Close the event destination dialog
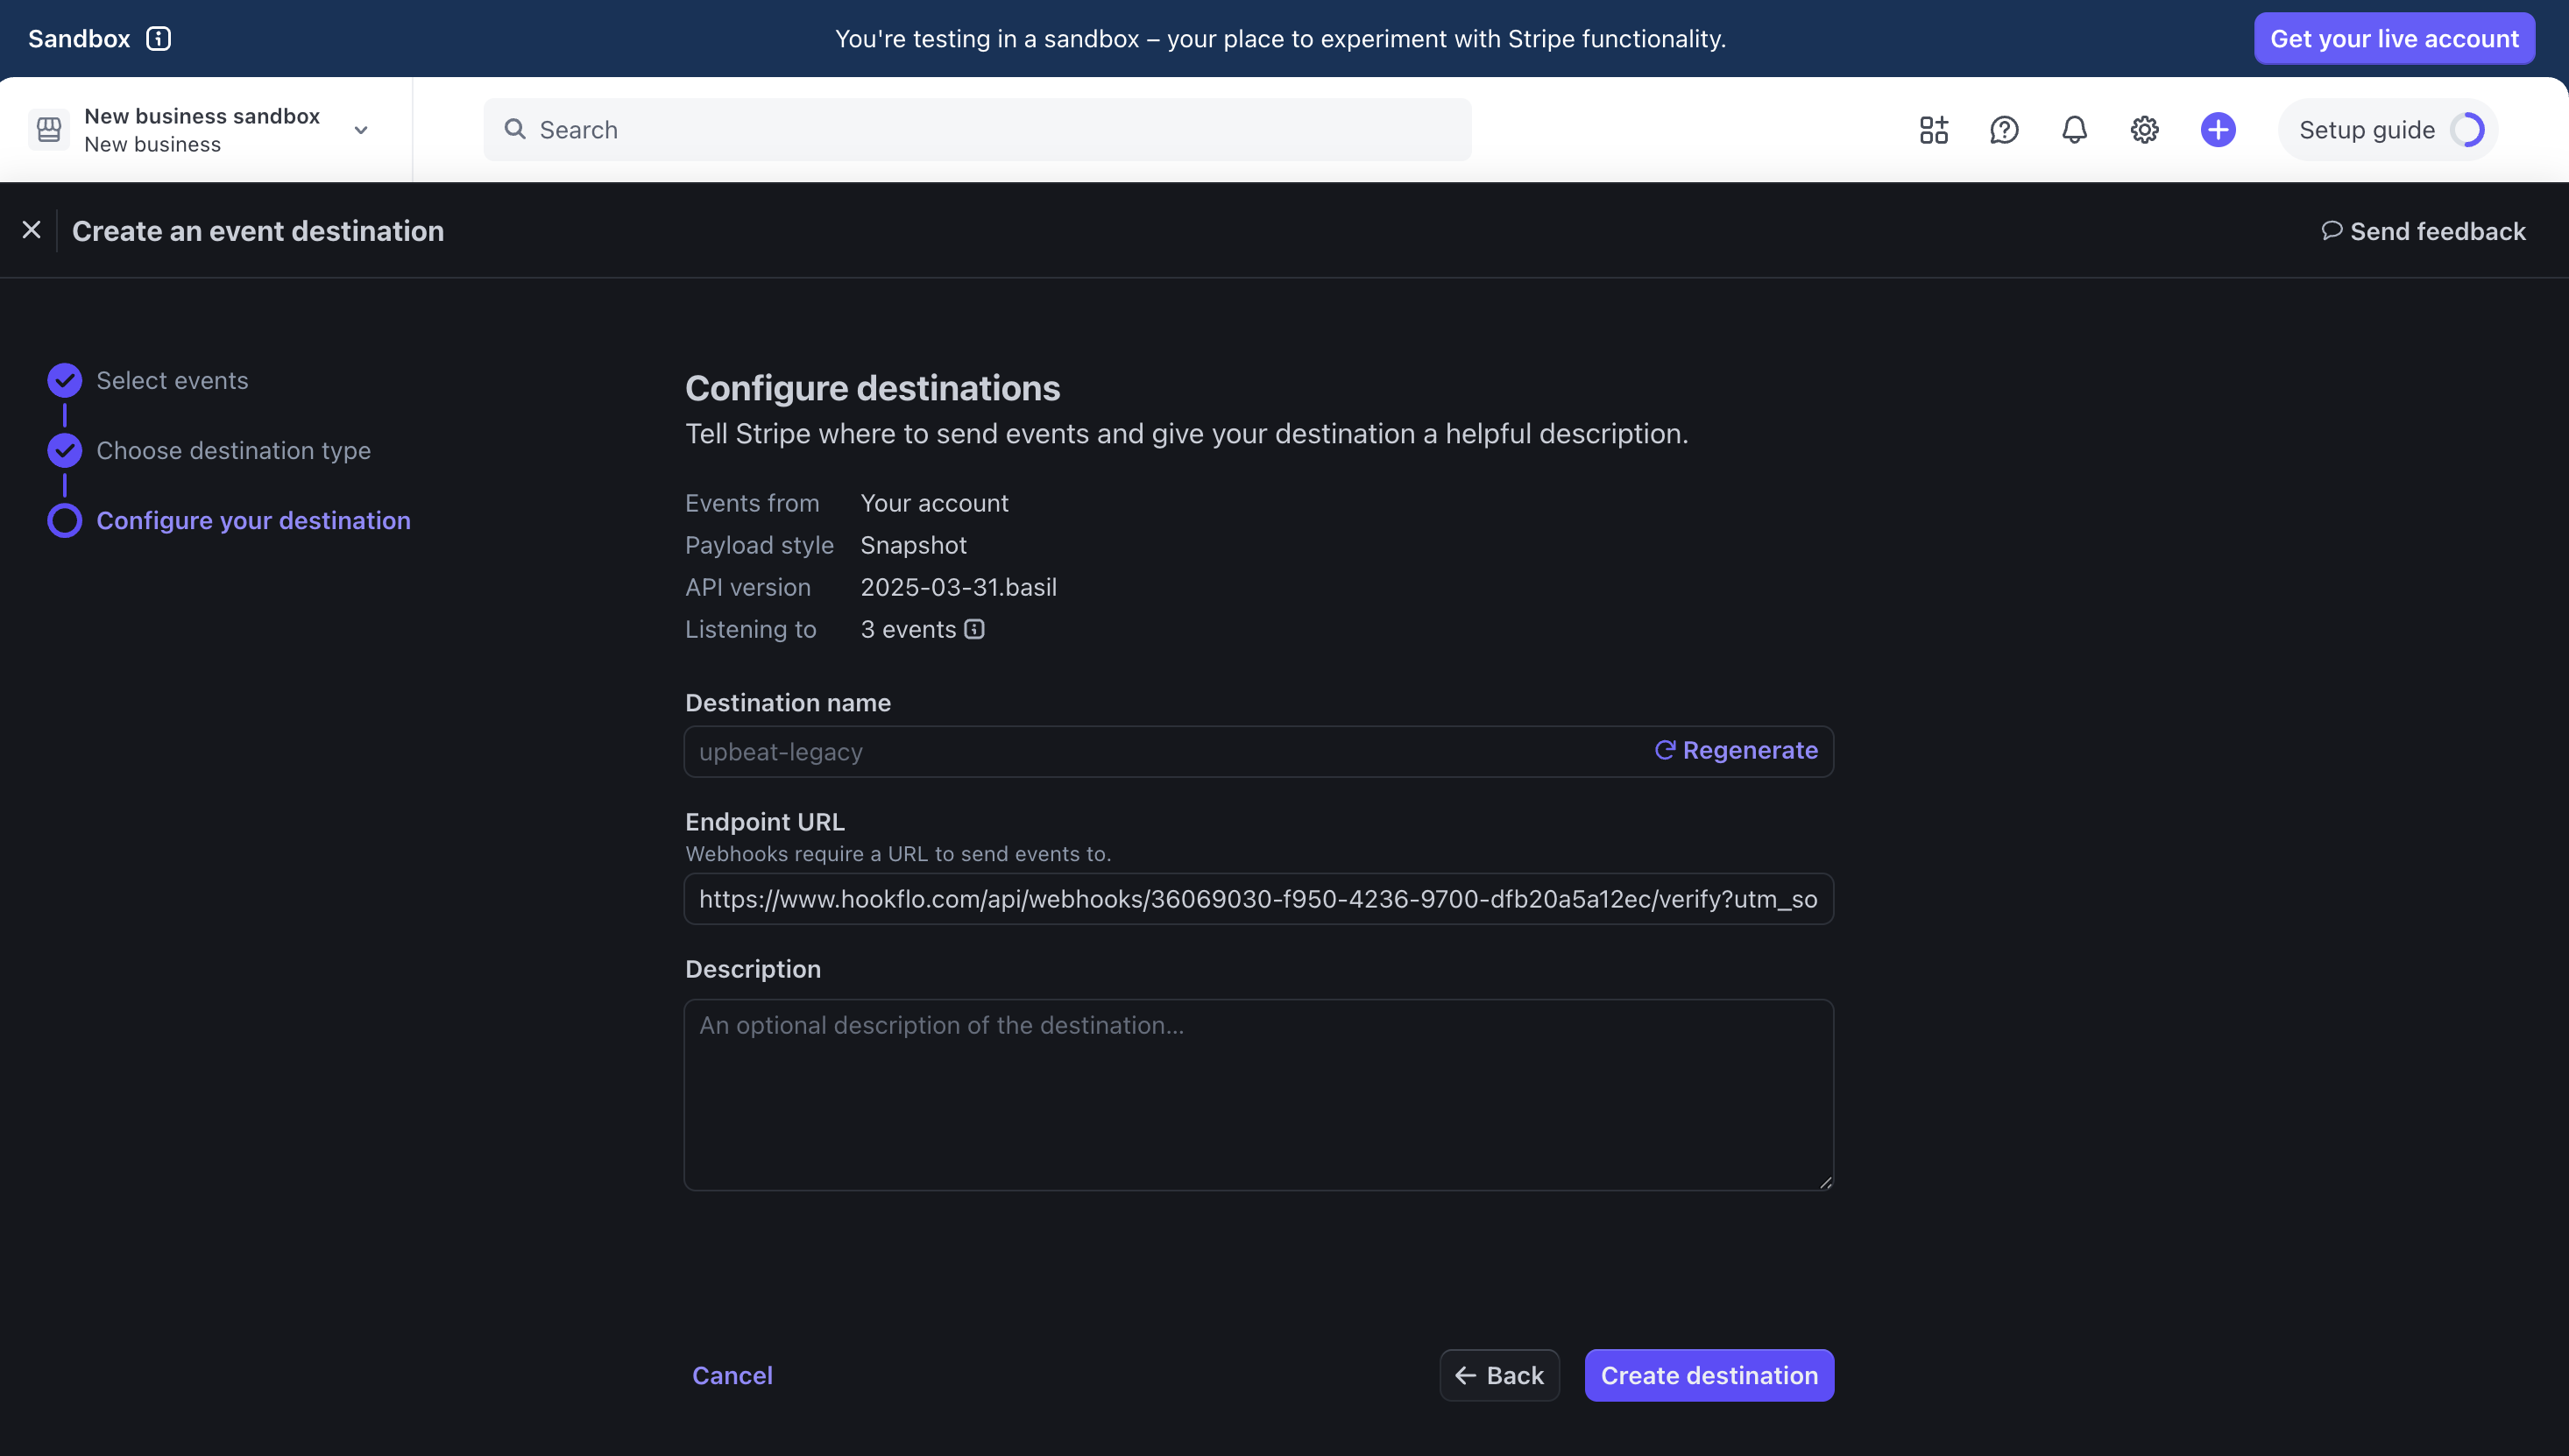This screenshot has height=1456, width=2569. coord(32,230)
